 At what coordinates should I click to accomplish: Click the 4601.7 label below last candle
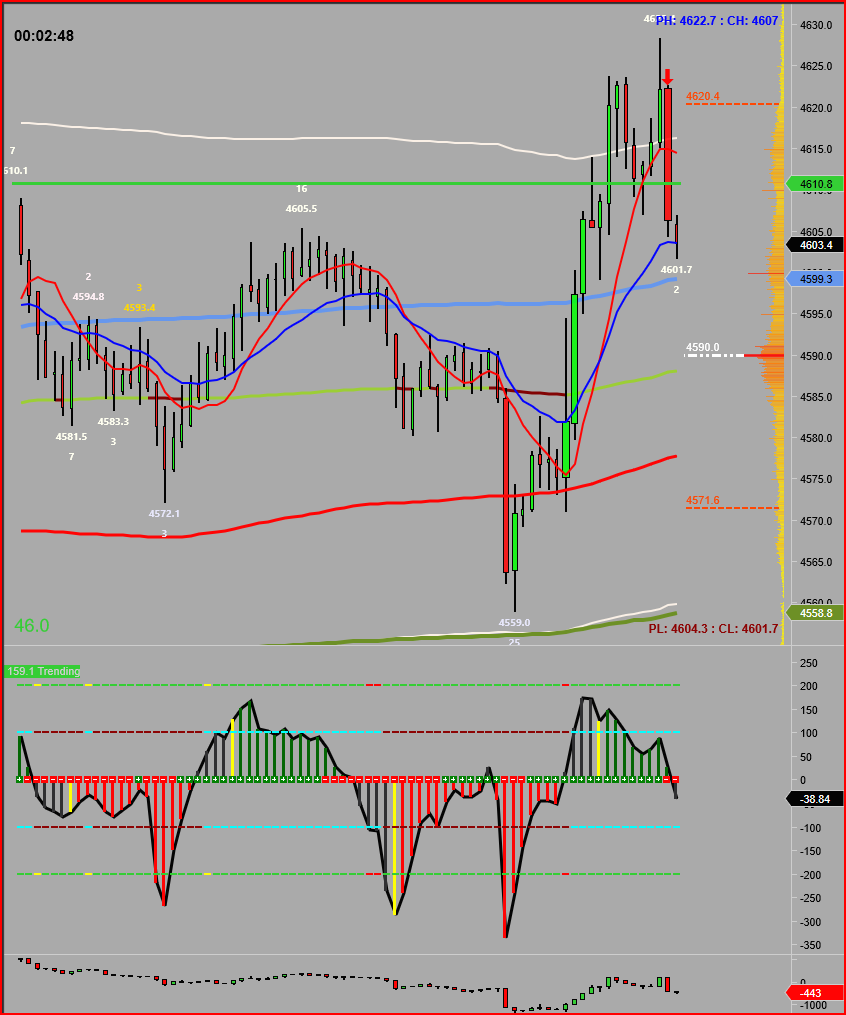point(676,269)
